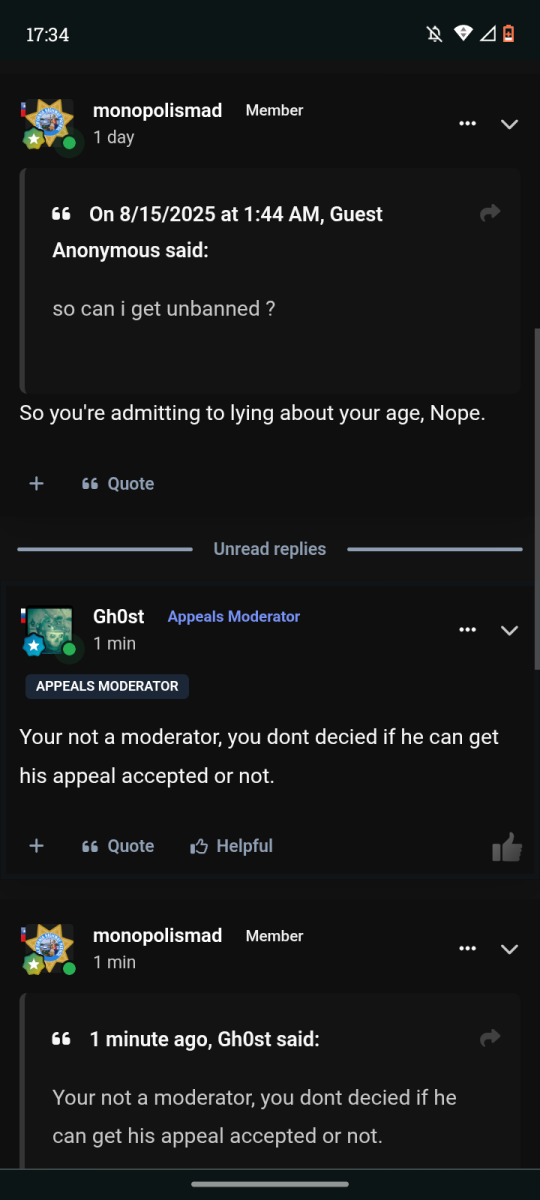Expand chevron on last monopolismad post
Screen dimensions: 540x1200
click(x=509, y=949)
